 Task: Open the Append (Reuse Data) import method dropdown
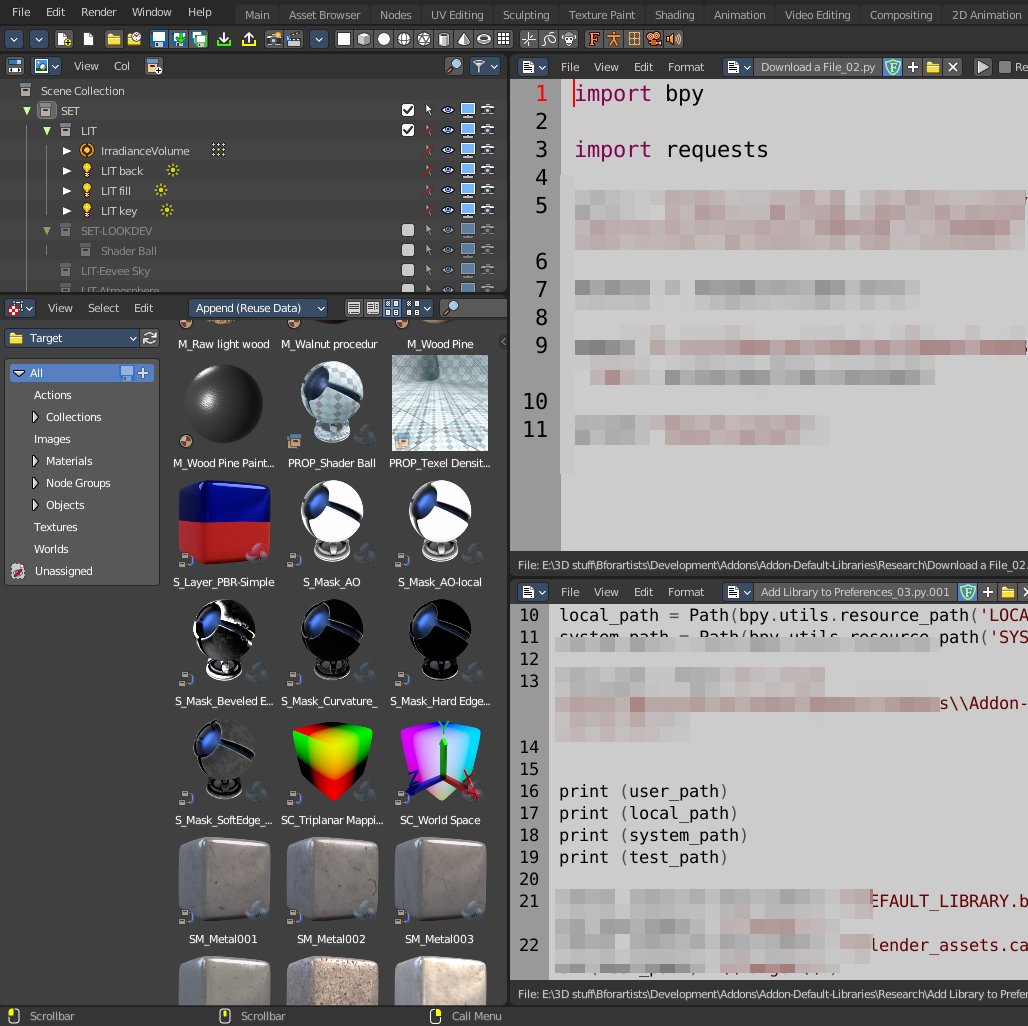[x=258, y=308]
